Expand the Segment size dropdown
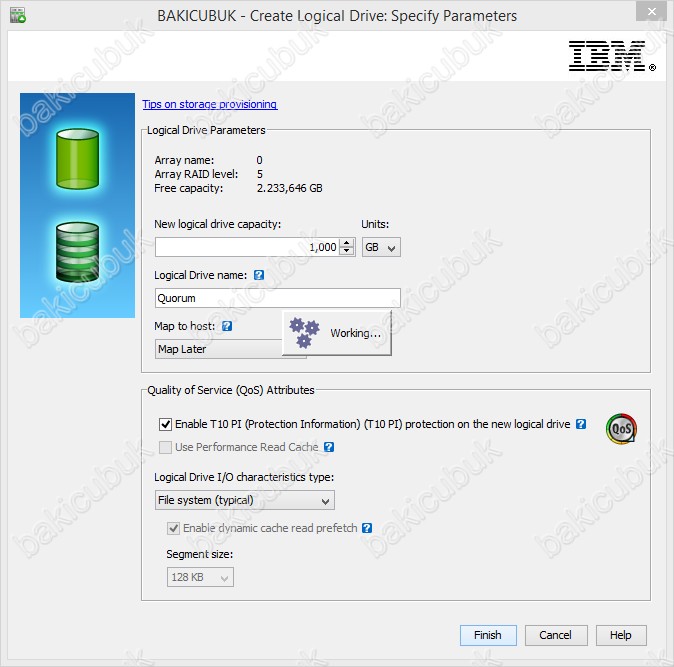Viewport: 674px width, 667px height. [x=200, y=578]
